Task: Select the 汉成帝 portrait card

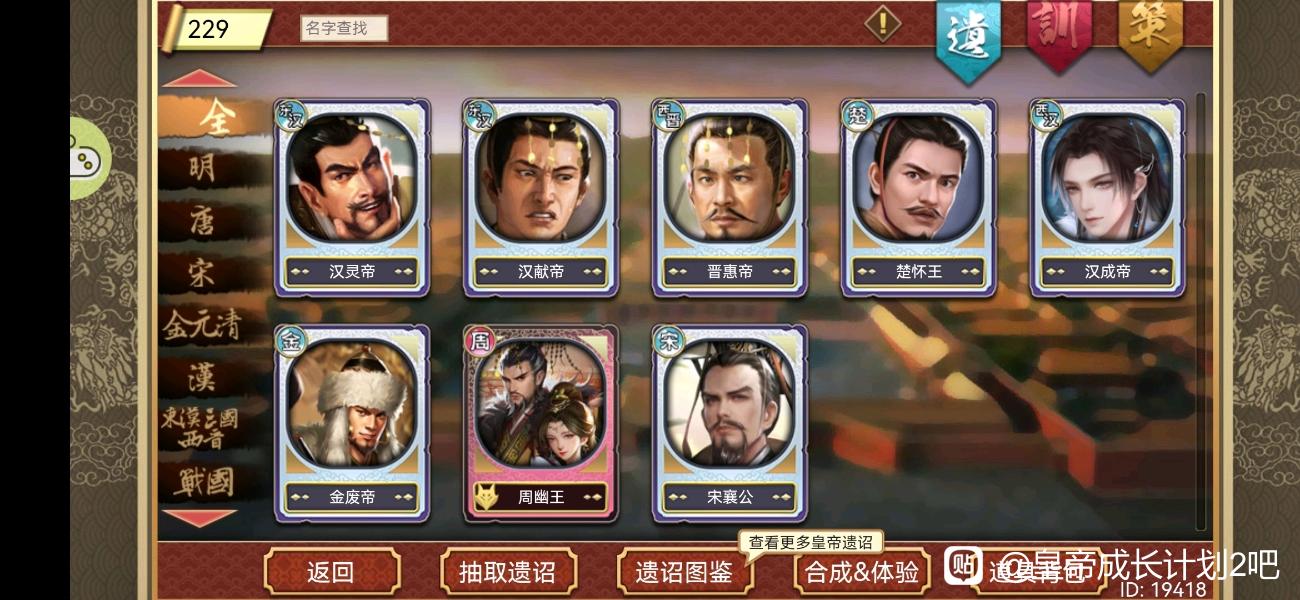Action: [1107, 197]
